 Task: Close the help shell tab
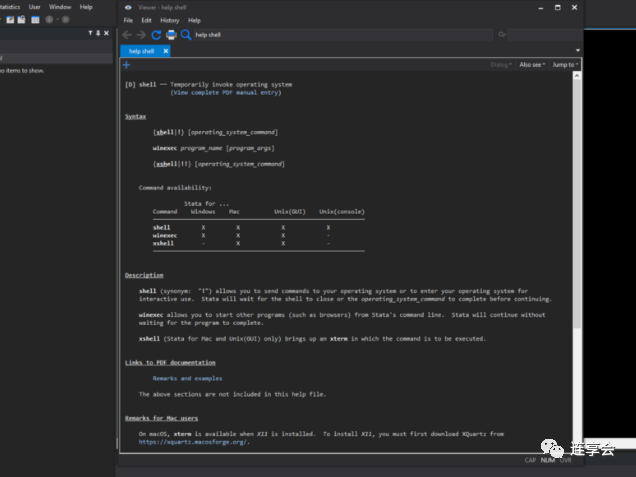pos(166,51)
